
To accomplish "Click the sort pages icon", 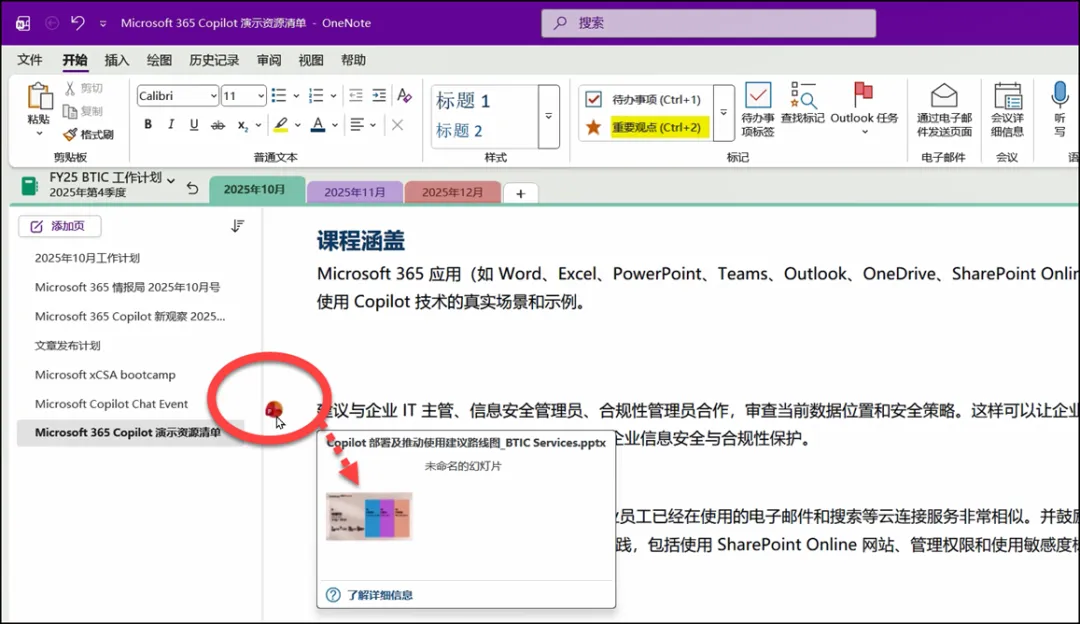I will [x=238, y=226].
